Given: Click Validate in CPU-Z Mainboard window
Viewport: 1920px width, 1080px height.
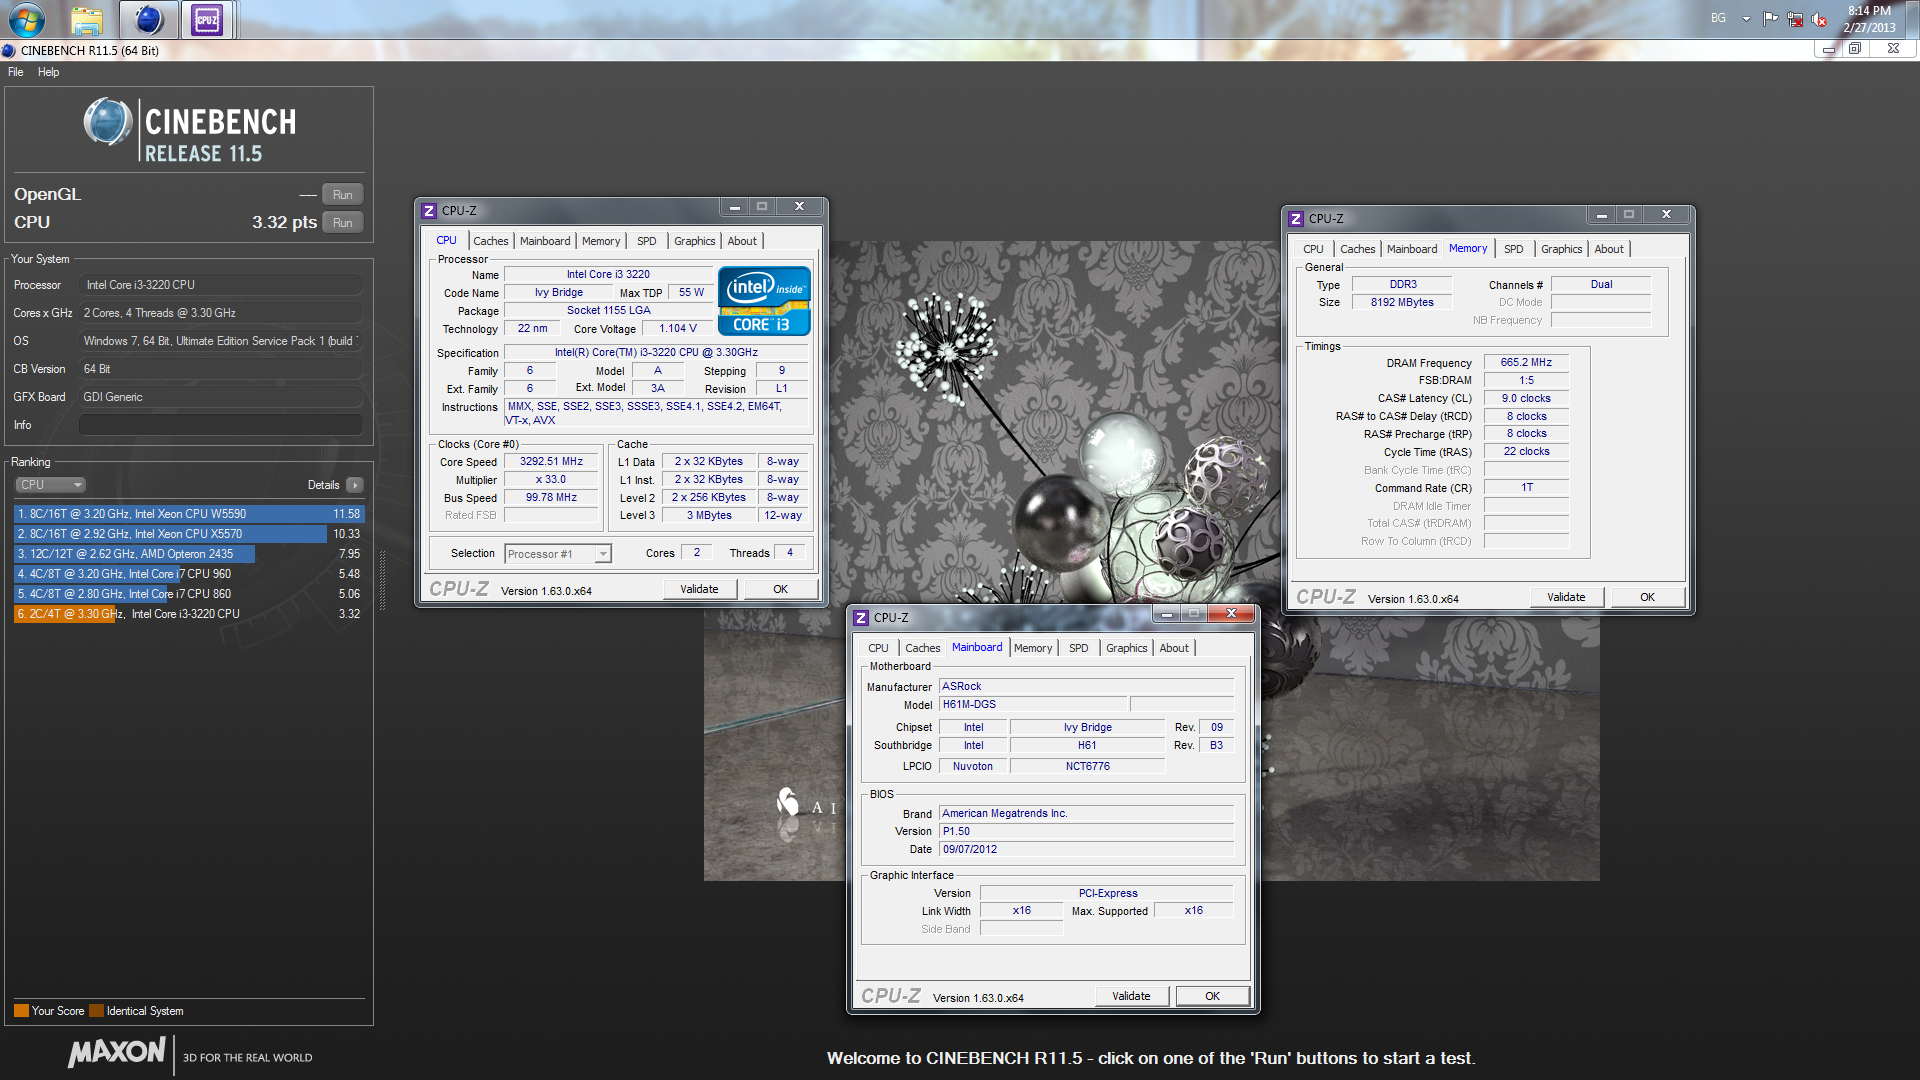Looking at the screenshot, I should pyautogui.click(x=1132, y=996).
